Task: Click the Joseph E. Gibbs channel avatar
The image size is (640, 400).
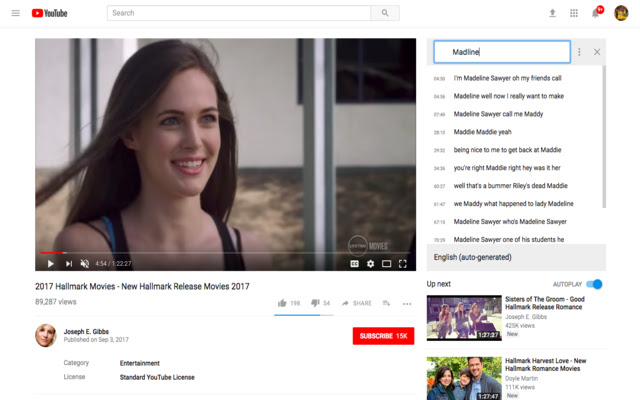Action: point(46,336)
